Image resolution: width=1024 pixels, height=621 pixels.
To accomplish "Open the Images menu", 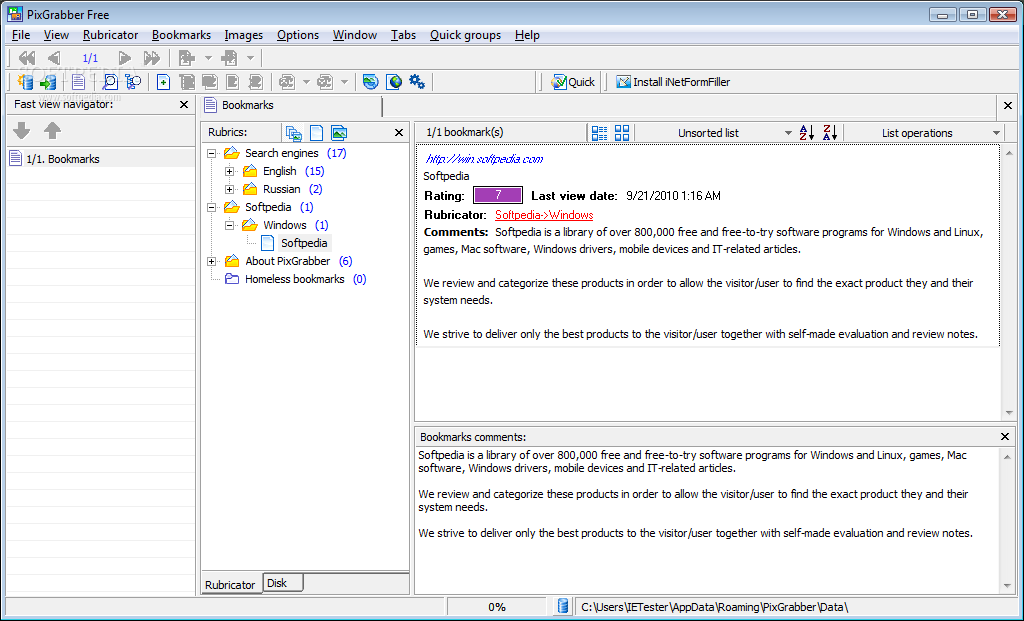I will pyautogui.click(x=244, y=35).
